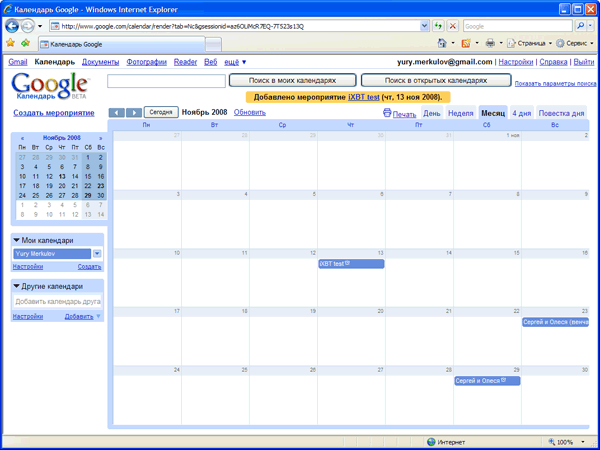
Task: Click Создать мероприятие link
Action: (54, 113)
